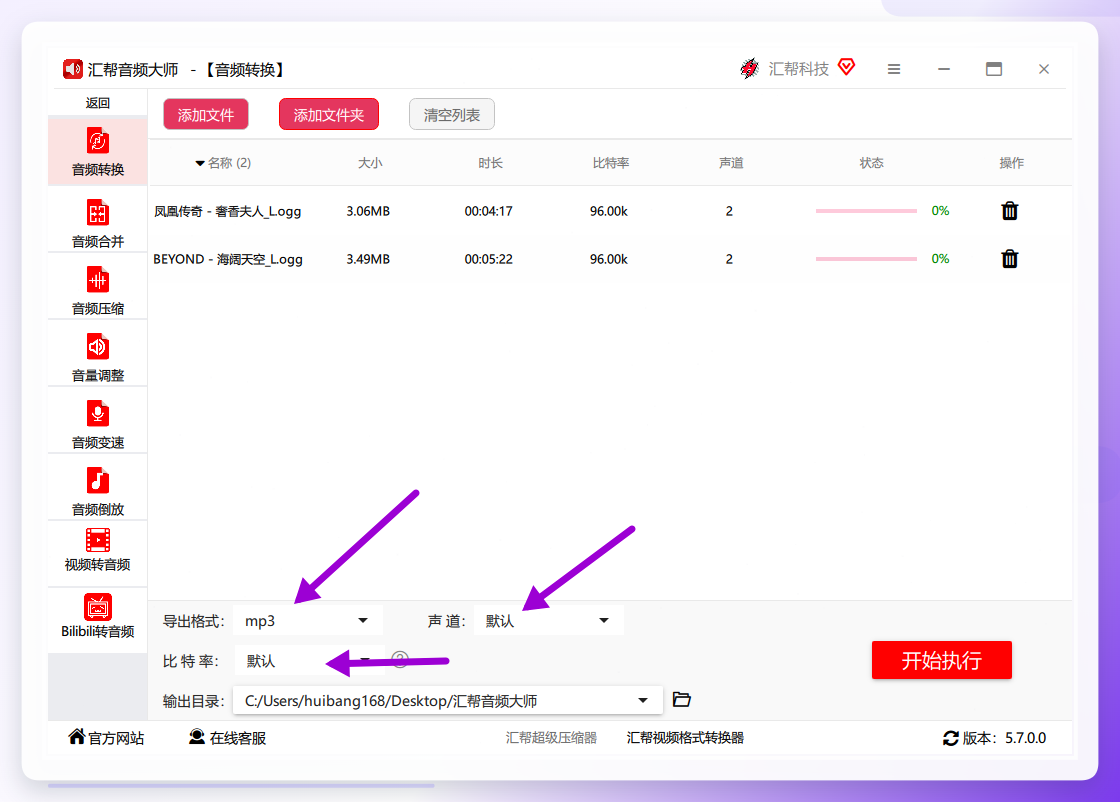Image resolution: width=1120 pixels, height=802 pixels.
Task: Click the 在线客服 support agent icon
Action: (196, 736)
